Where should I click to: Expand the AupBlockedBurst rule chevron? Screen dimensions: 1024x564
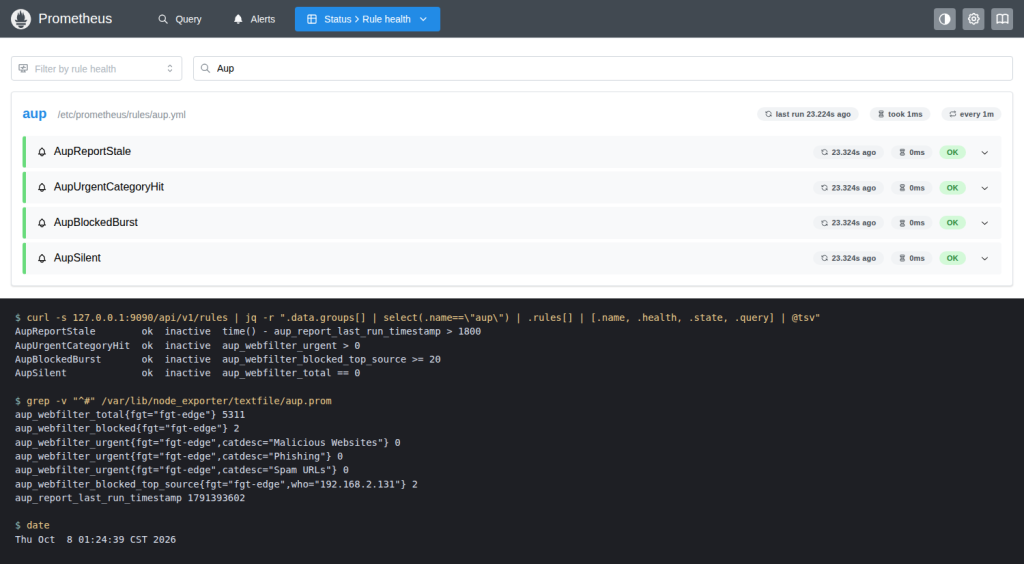point(985,223)
